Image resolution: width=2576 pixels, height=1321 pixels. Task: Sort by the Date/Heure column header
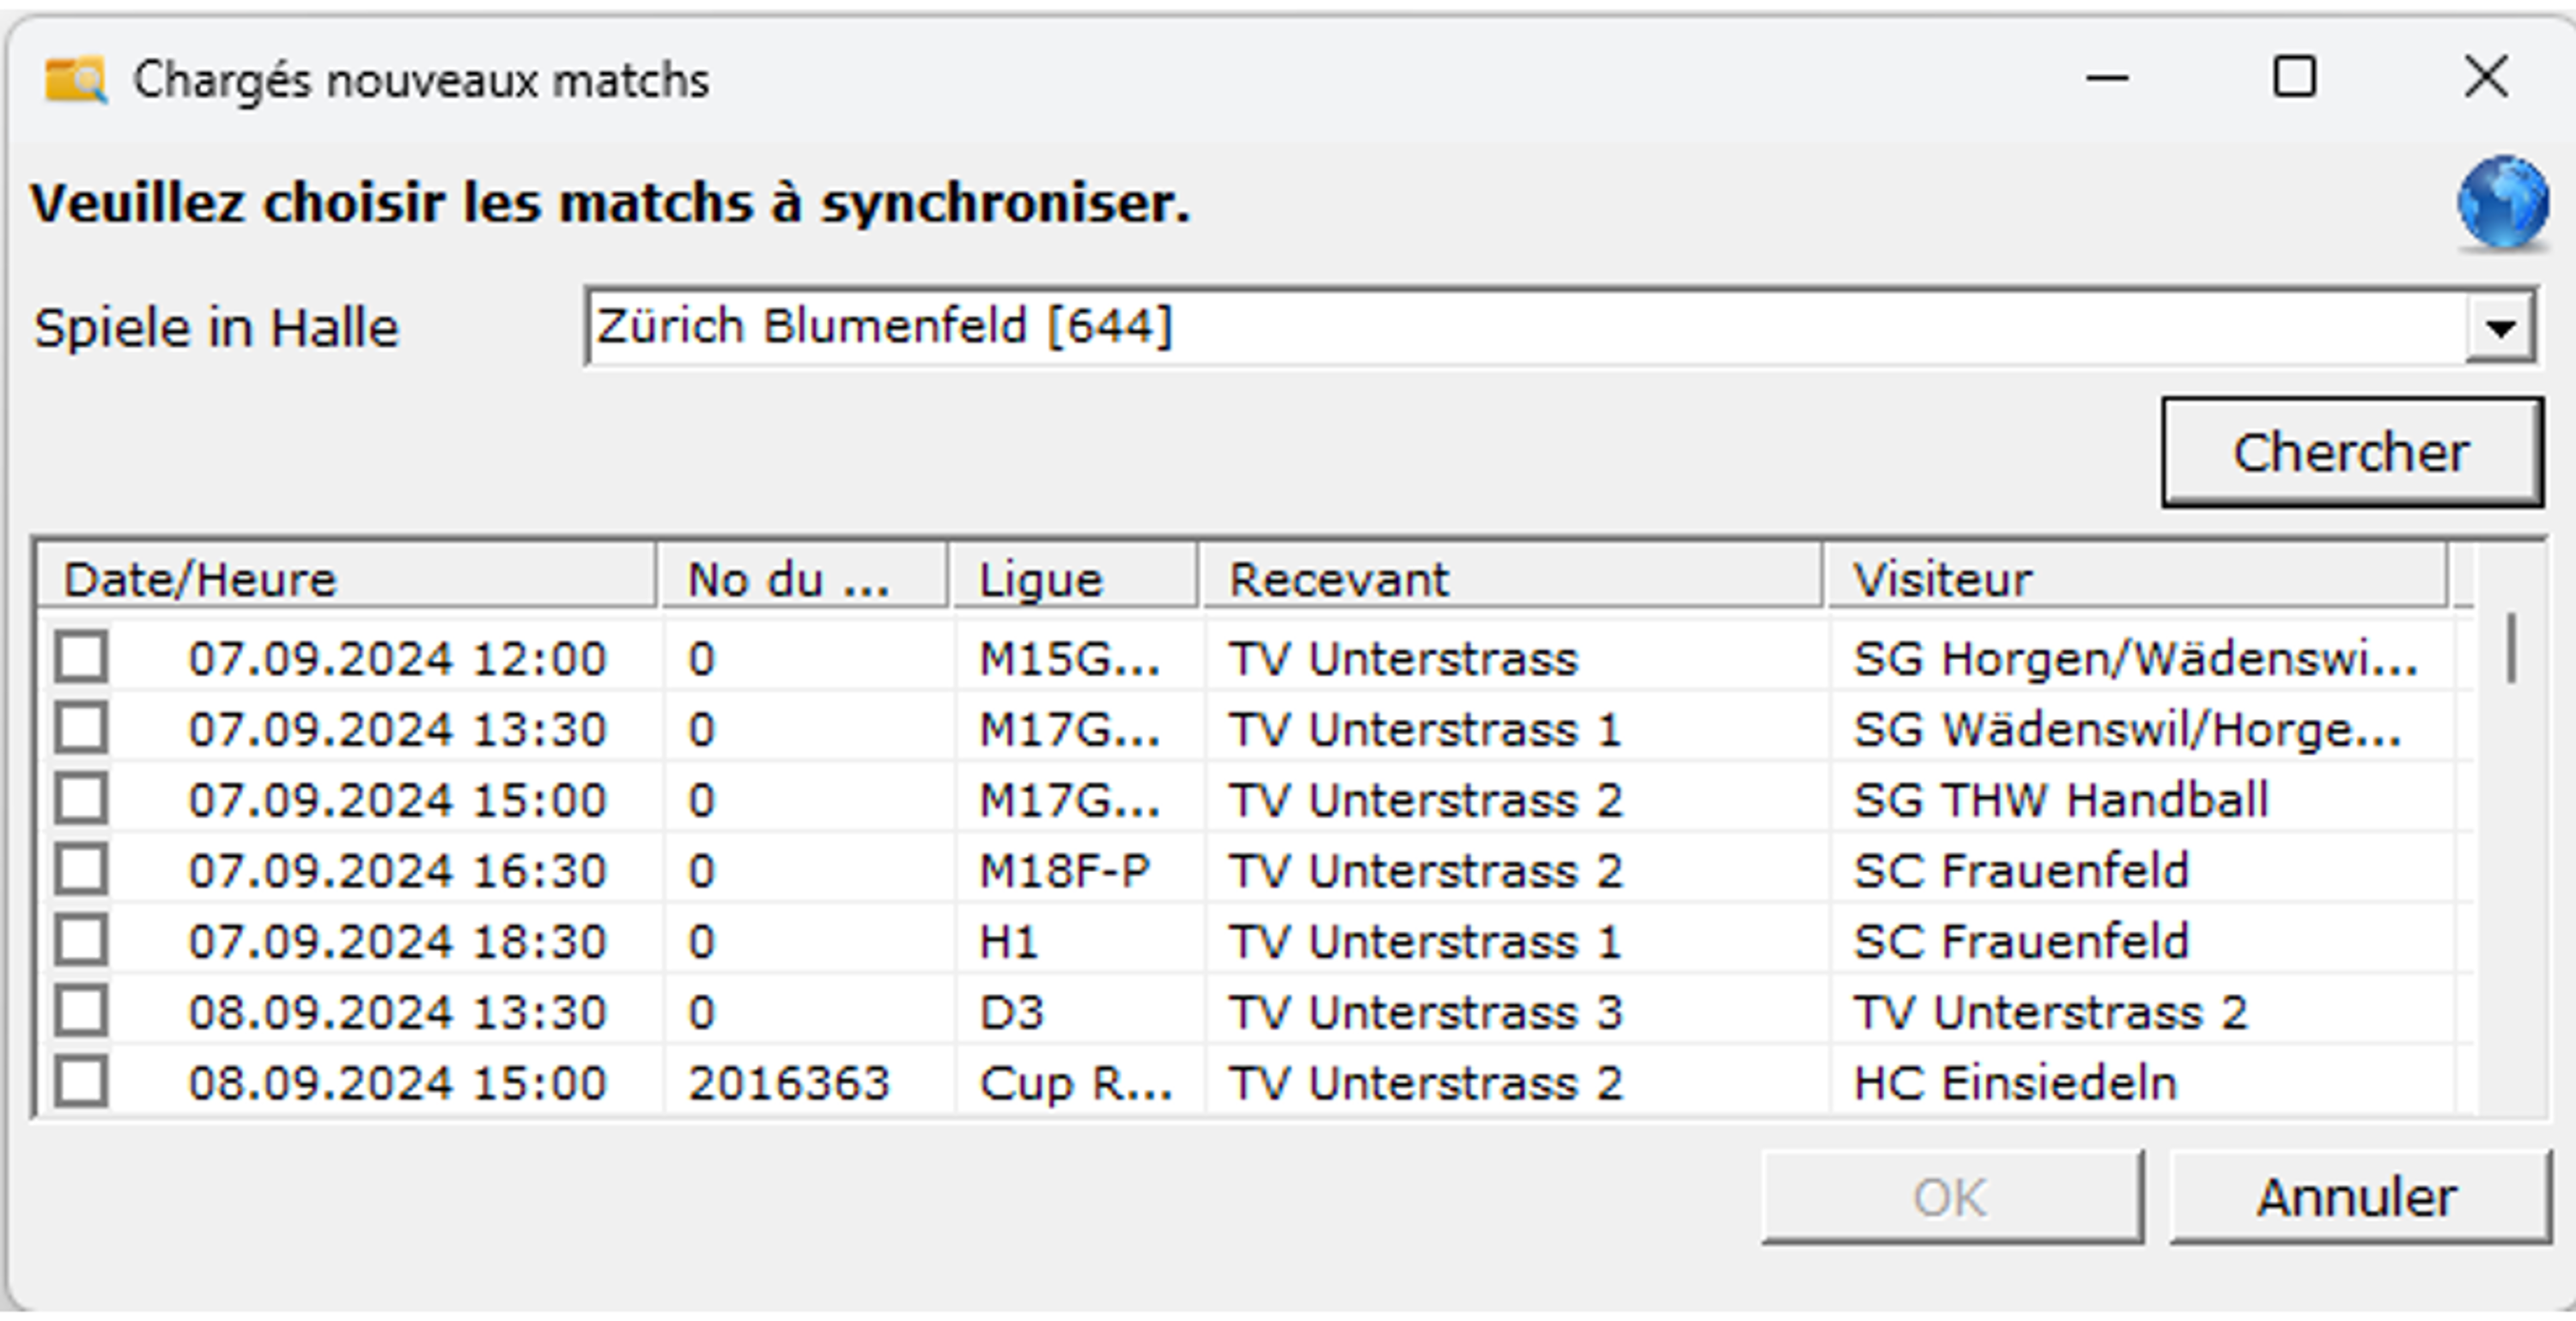[346, 579]
